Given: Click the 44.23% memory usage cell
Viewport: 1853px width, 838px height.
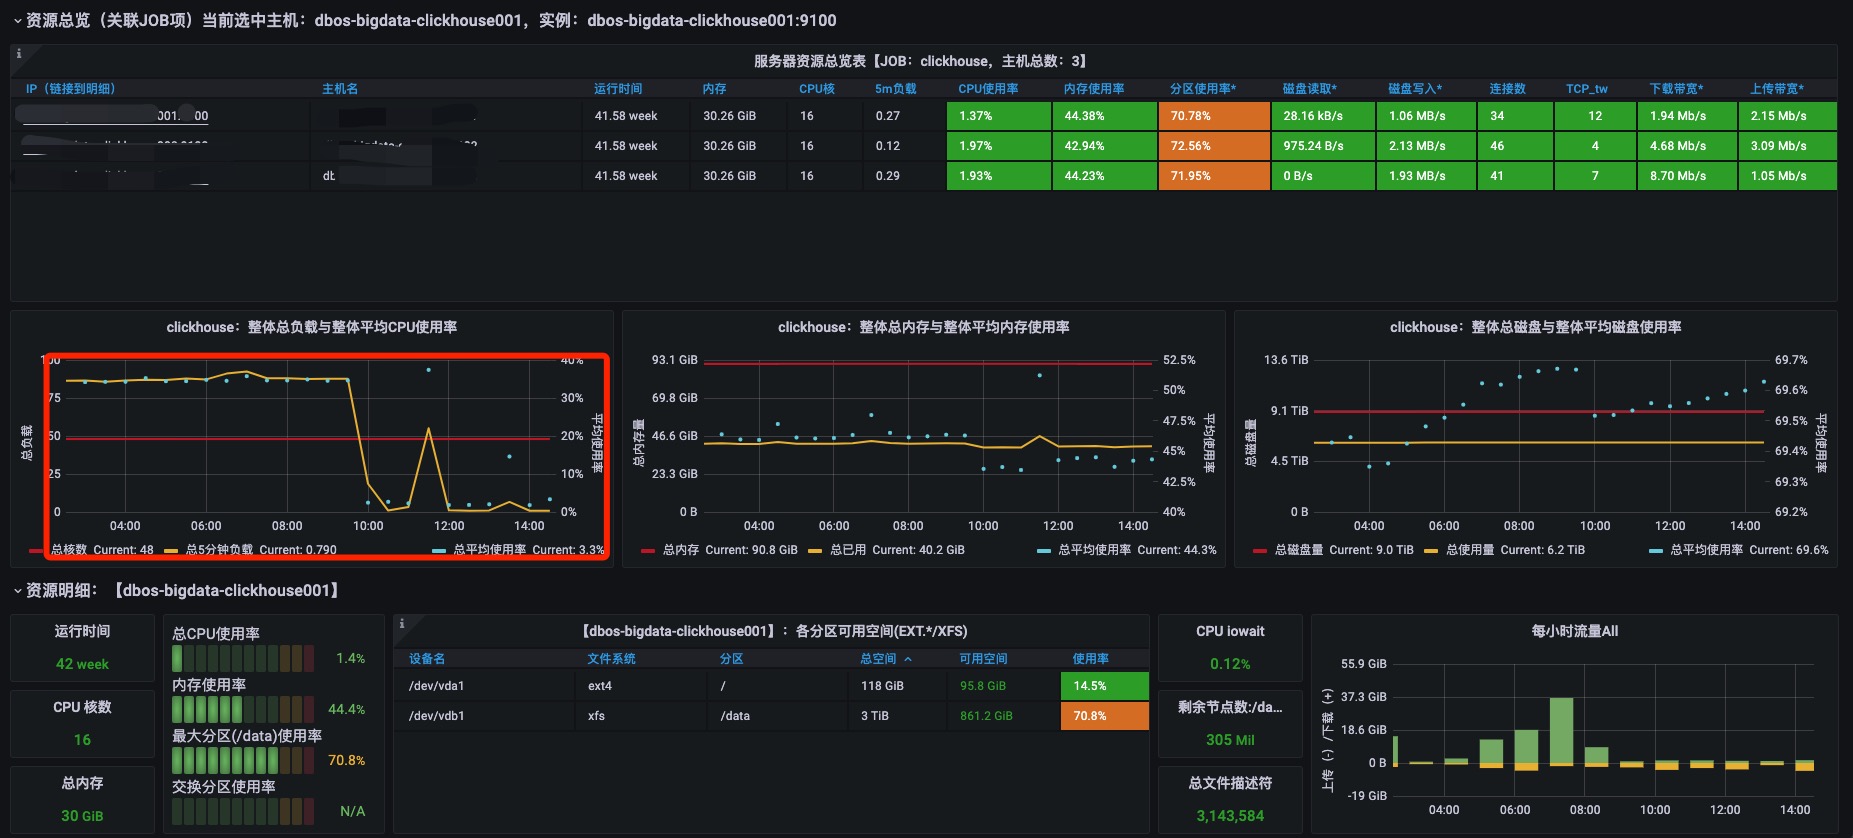Looking at the screenshot, I should [x=1105, y=176].
